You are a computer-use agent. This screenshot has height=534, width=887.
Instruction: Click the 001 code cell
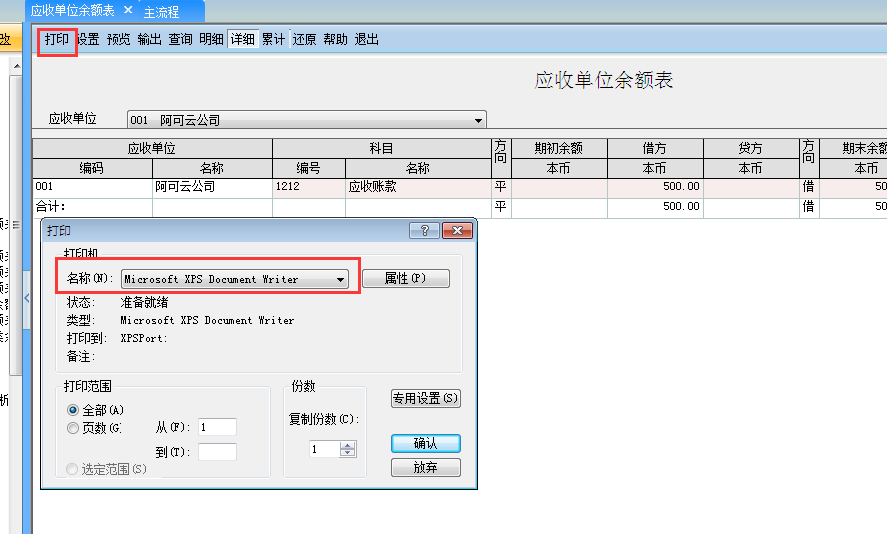point(92,187)
